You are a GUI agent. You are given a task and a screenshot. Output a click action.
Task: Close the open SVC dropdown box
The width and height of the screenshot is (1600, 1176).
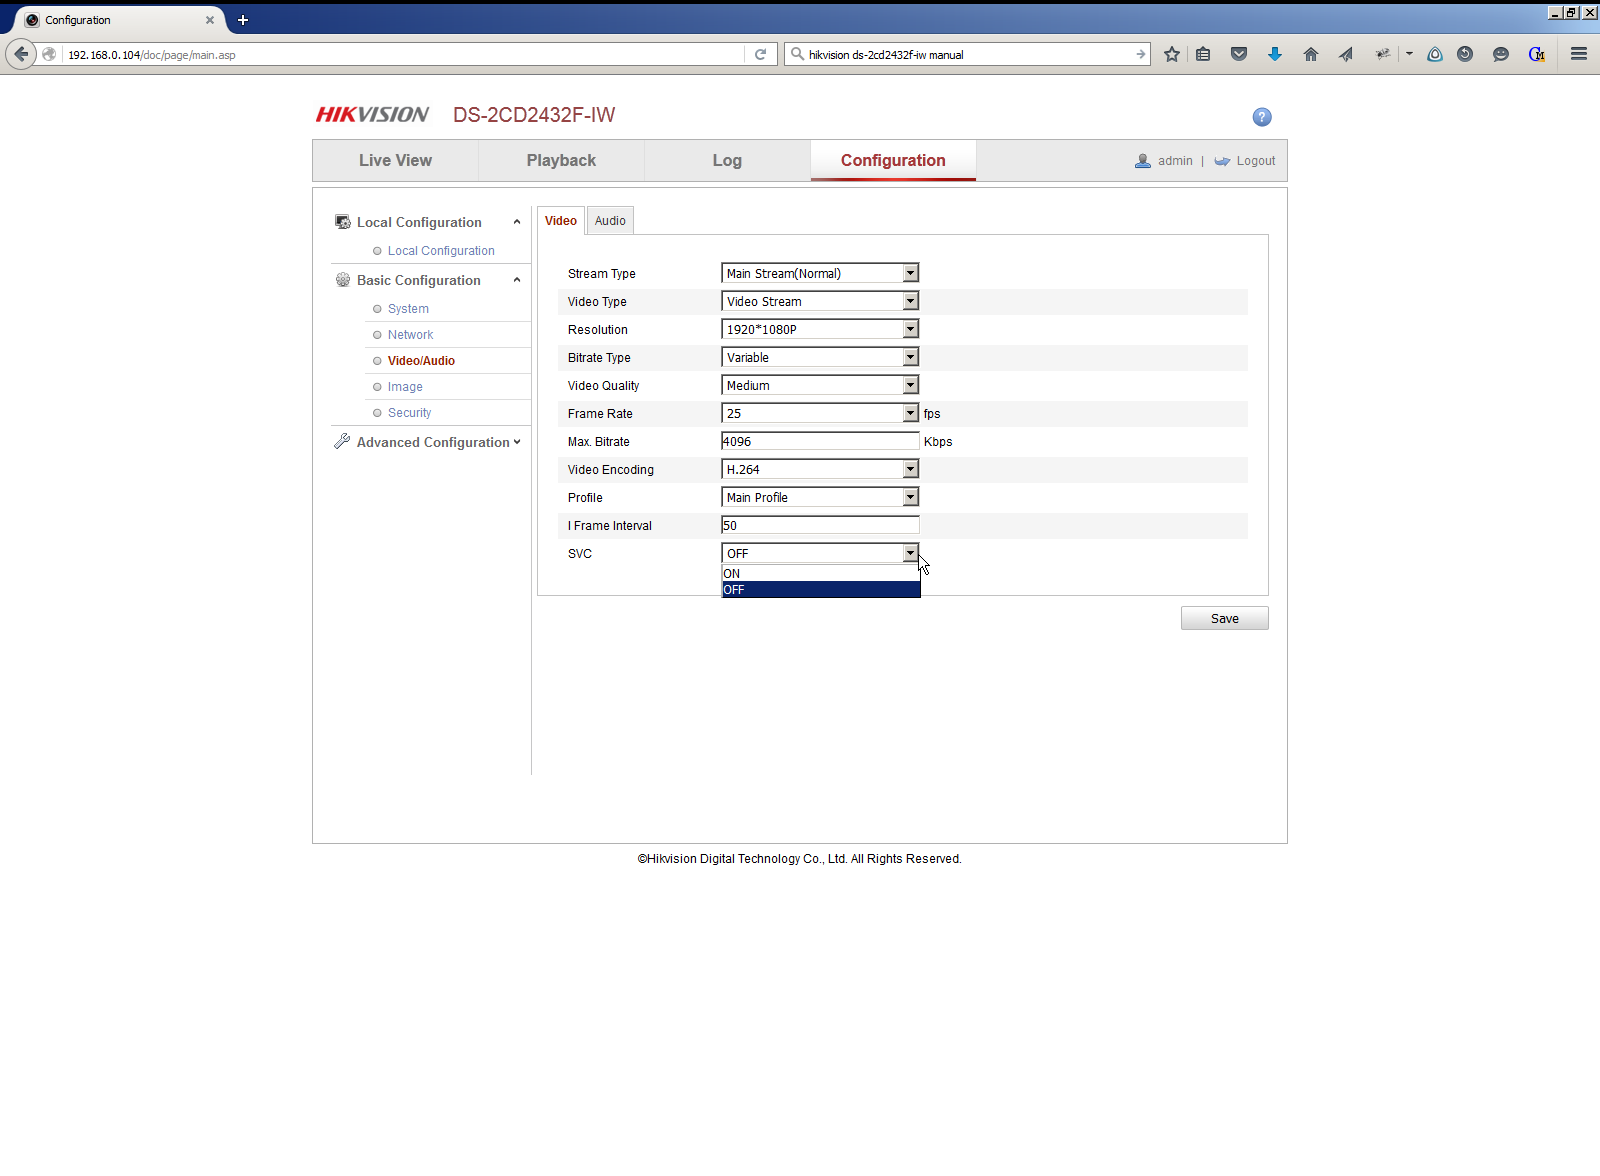(820, 553)
